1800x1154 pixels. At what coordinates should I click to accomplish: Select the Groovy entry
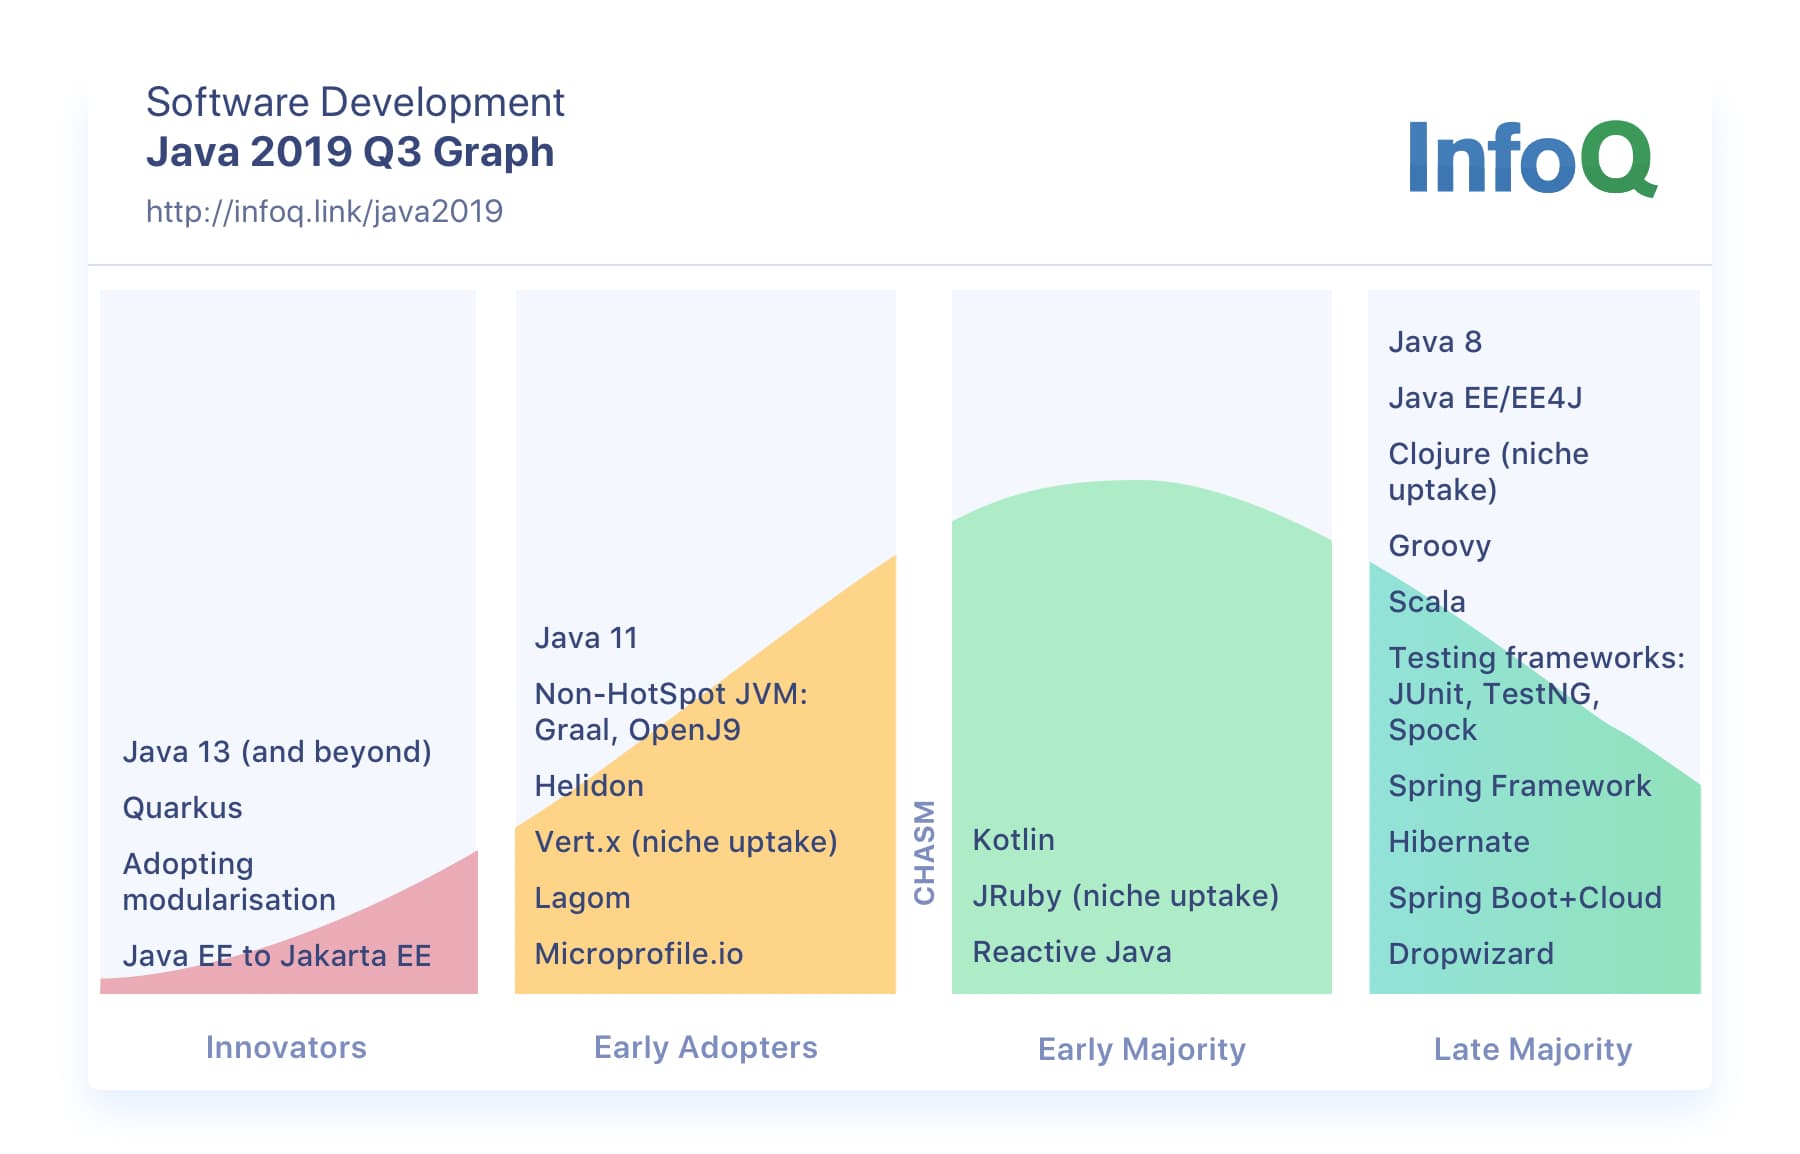tap(1439, 546)
